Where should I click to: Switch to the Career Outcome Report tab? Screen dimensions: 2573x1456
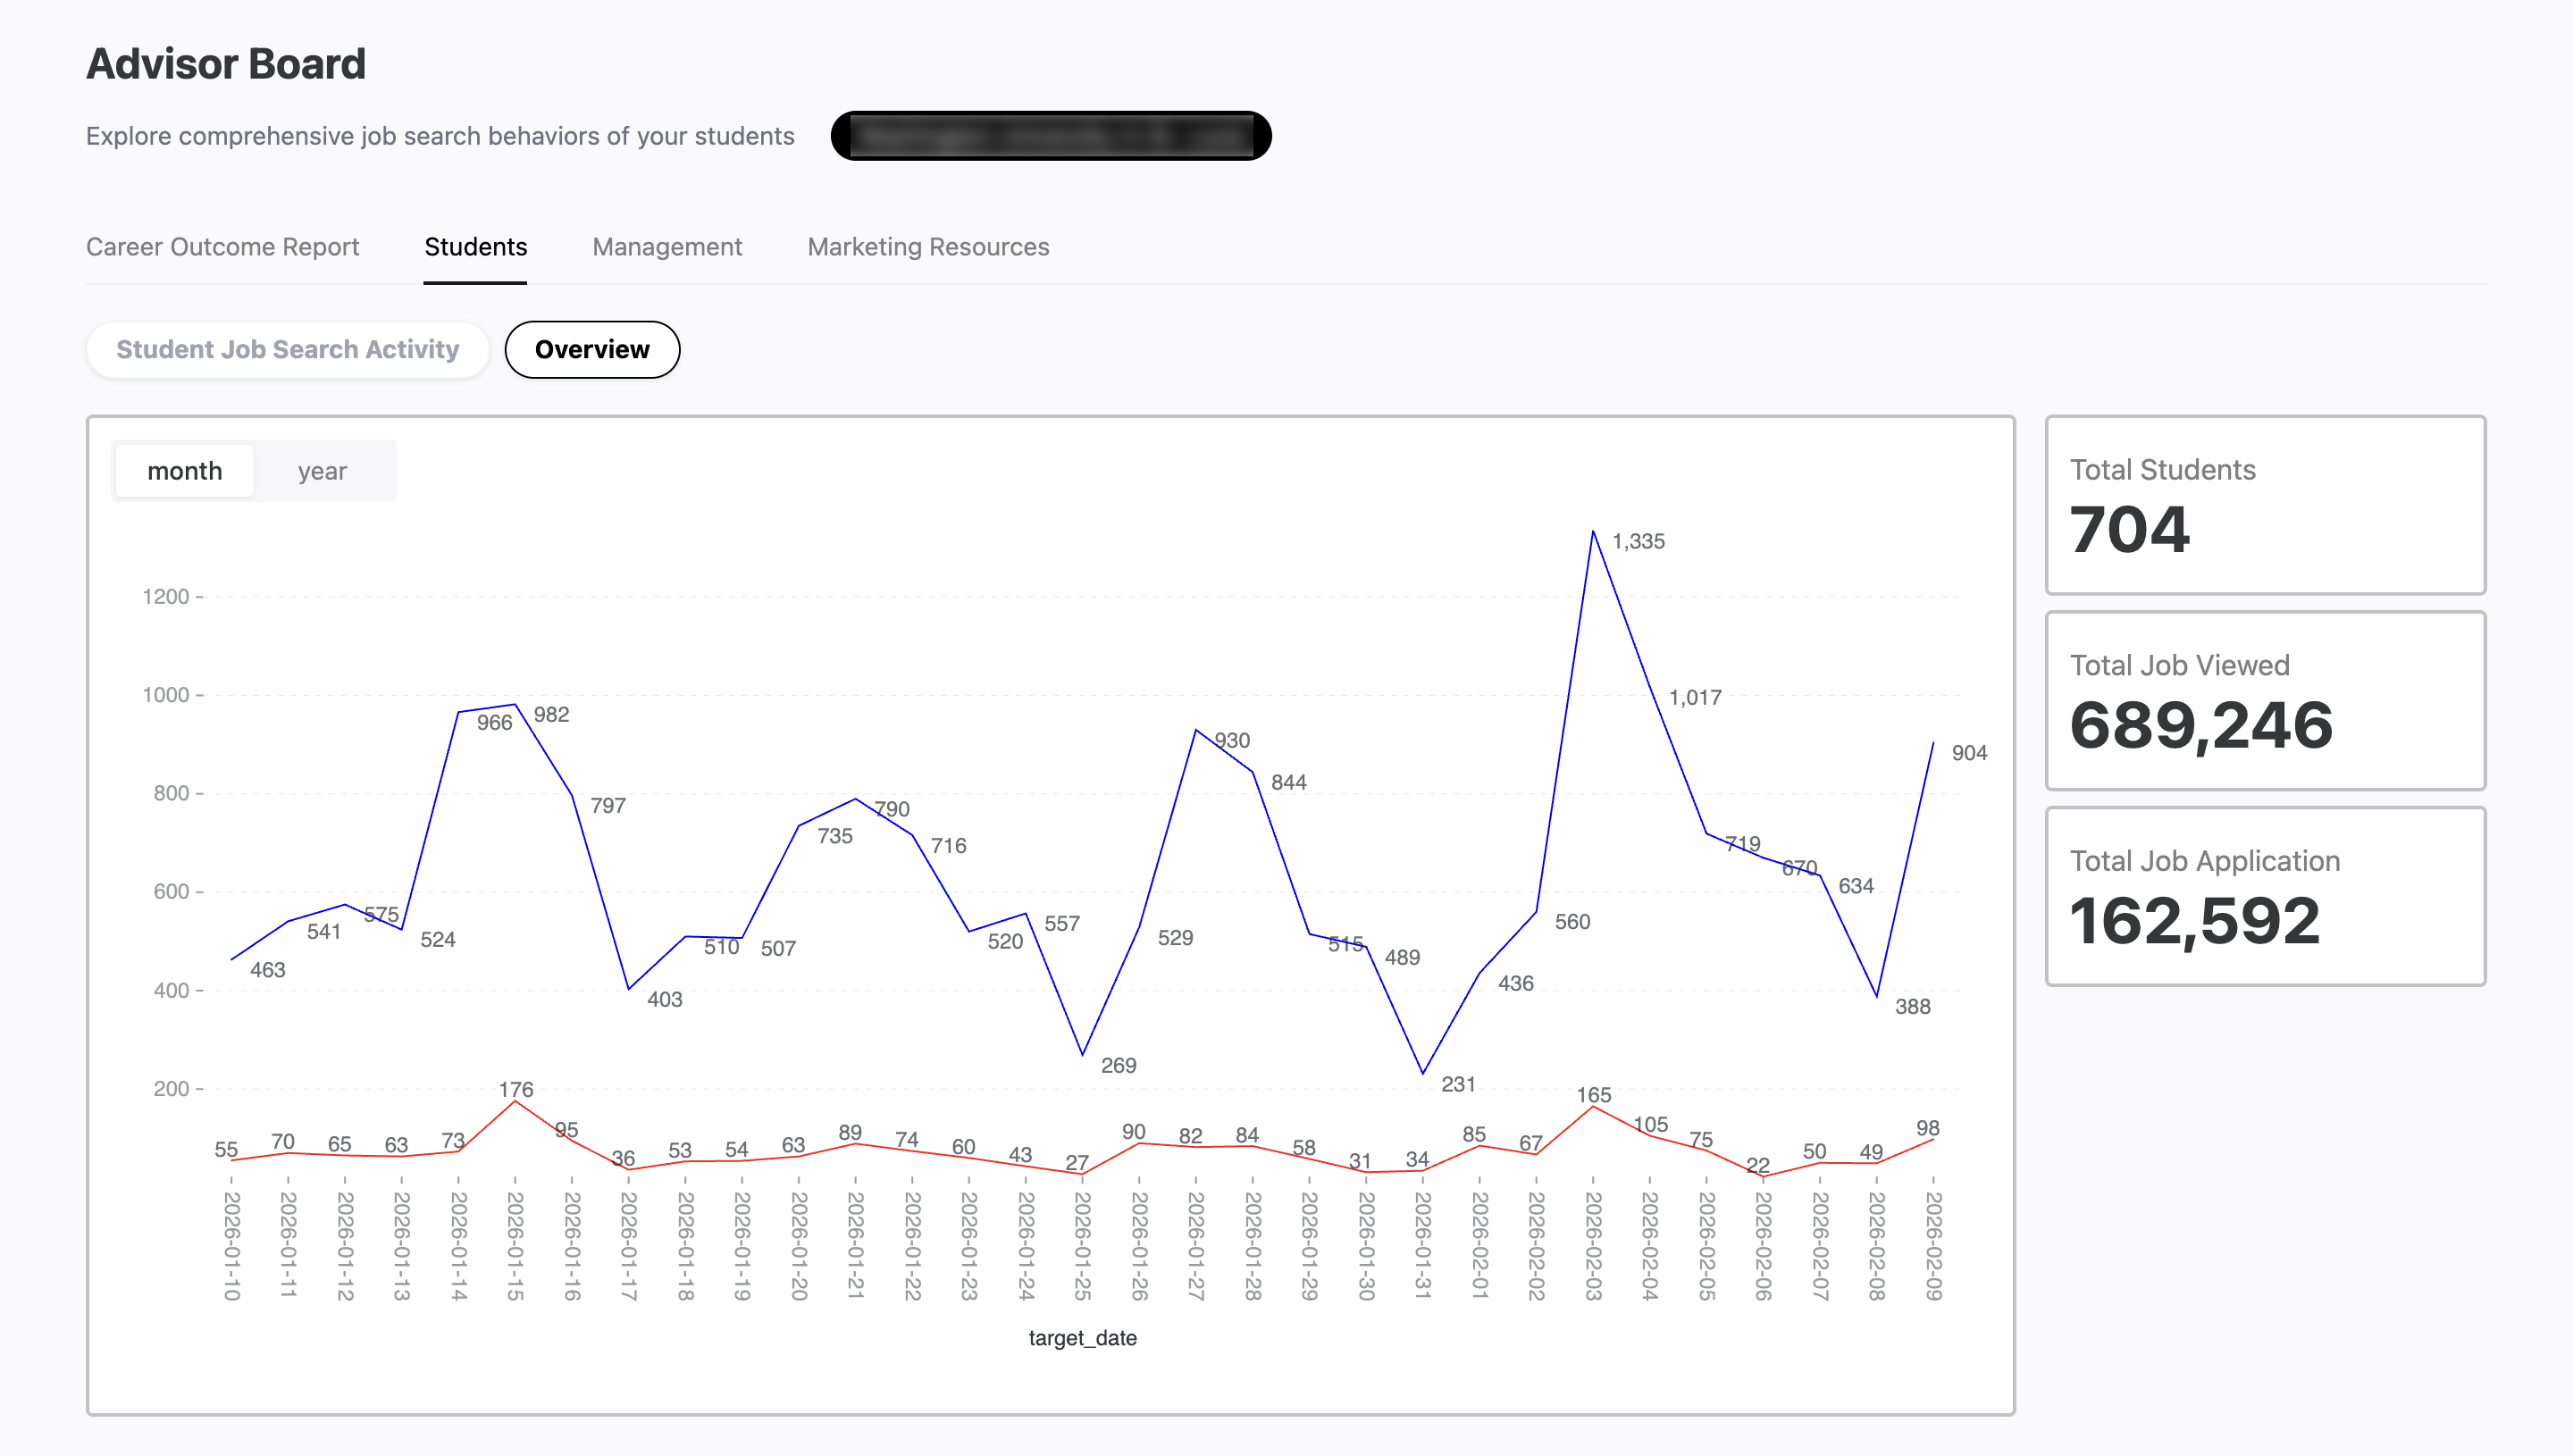(223, 246)
